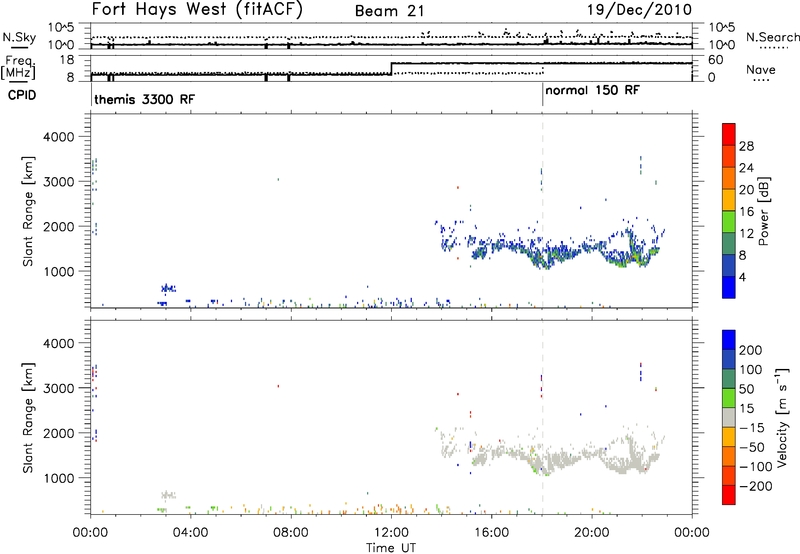Screen dimensions: 800x554
Task: Click the "CPID" row label
Action: [x=22, y=95]
